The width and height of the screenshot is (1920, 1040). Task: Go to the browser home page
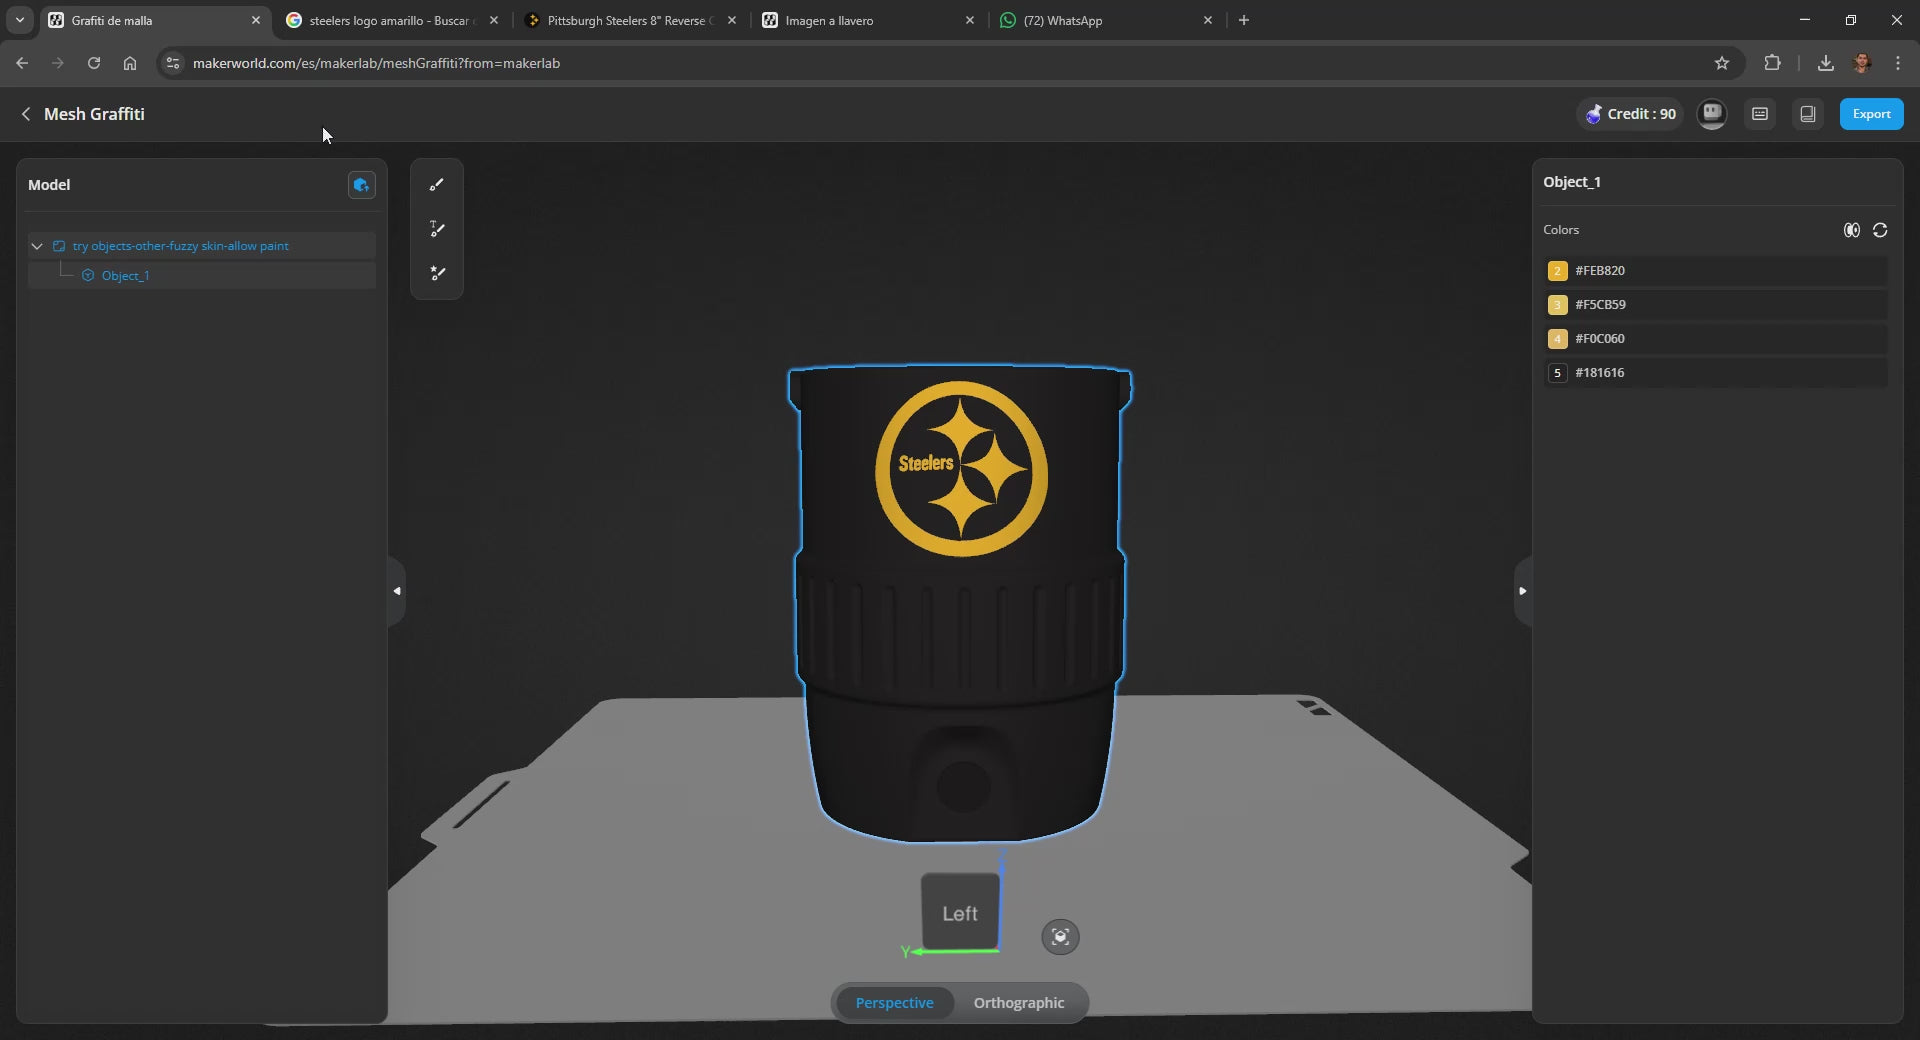click(x=130, y=63)
